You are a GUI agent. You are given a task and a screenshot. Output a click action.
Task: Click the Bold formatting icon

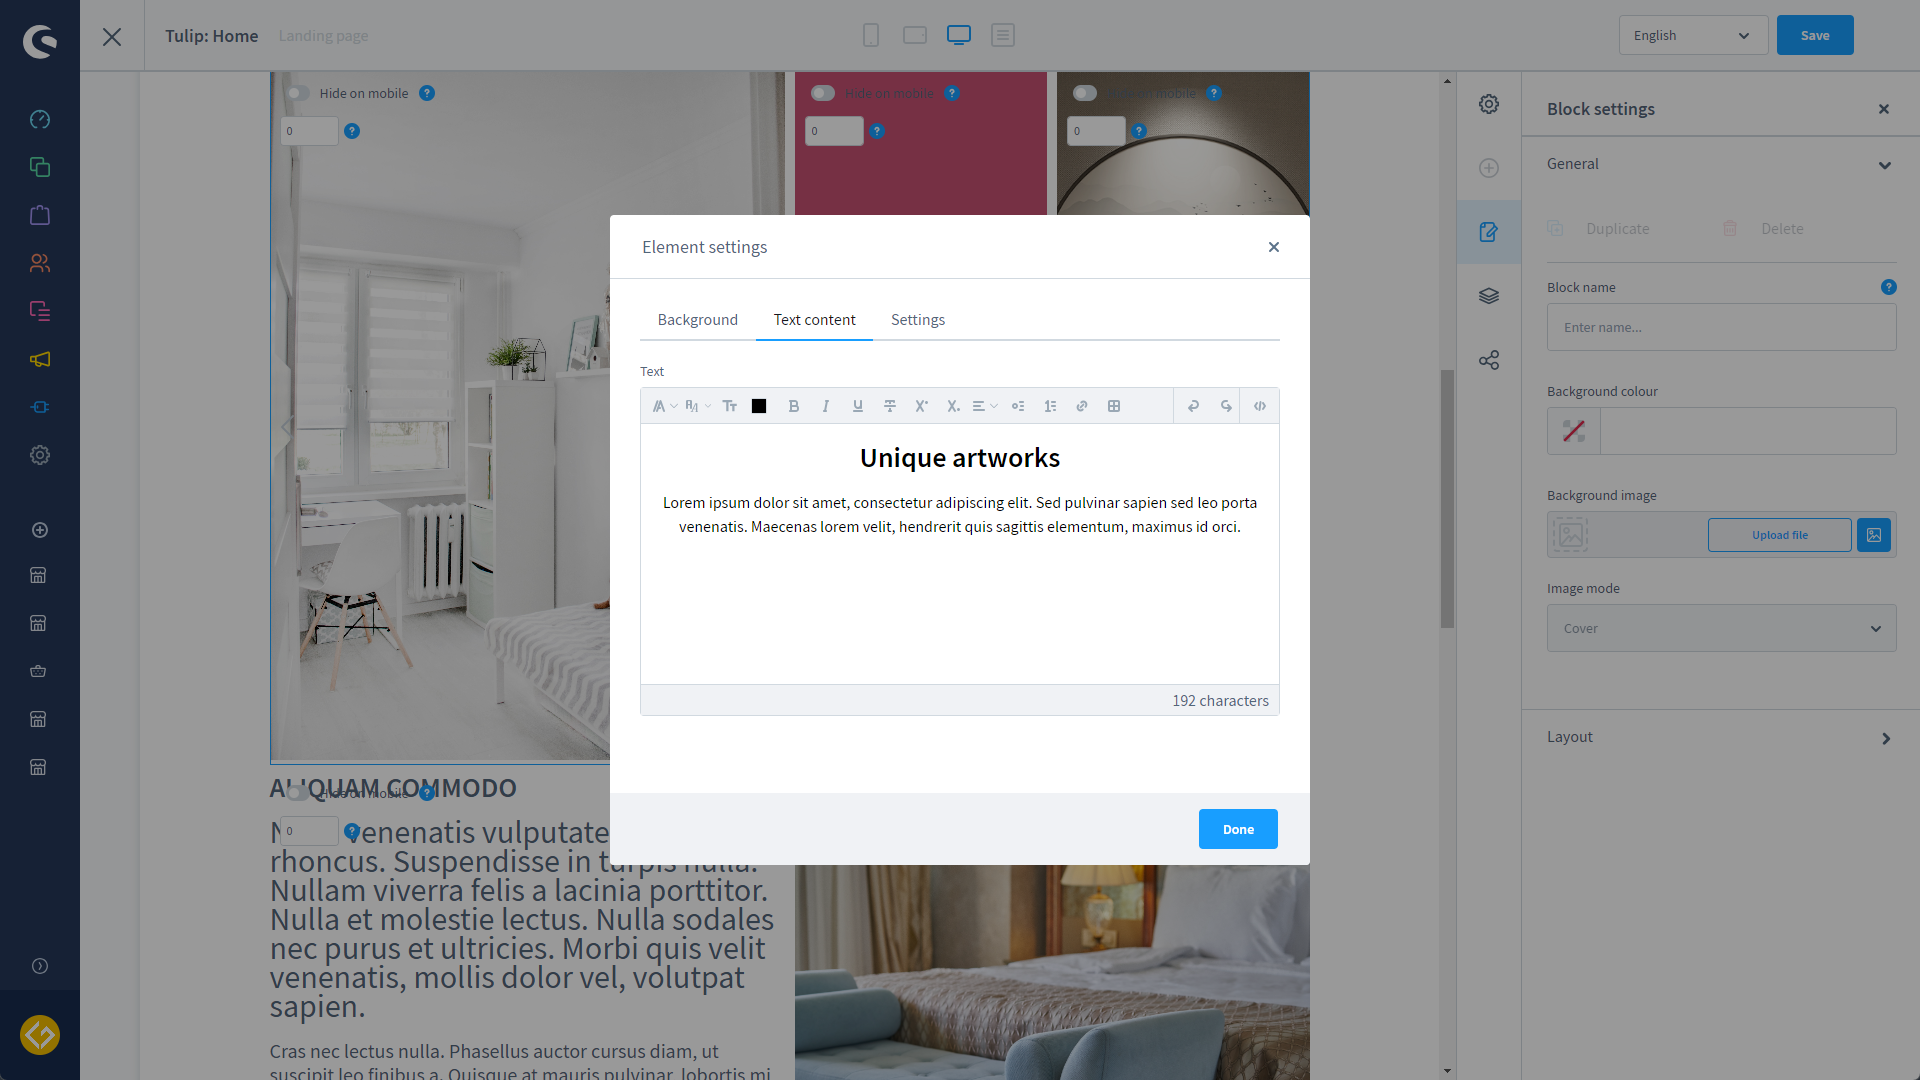(793, 405)
